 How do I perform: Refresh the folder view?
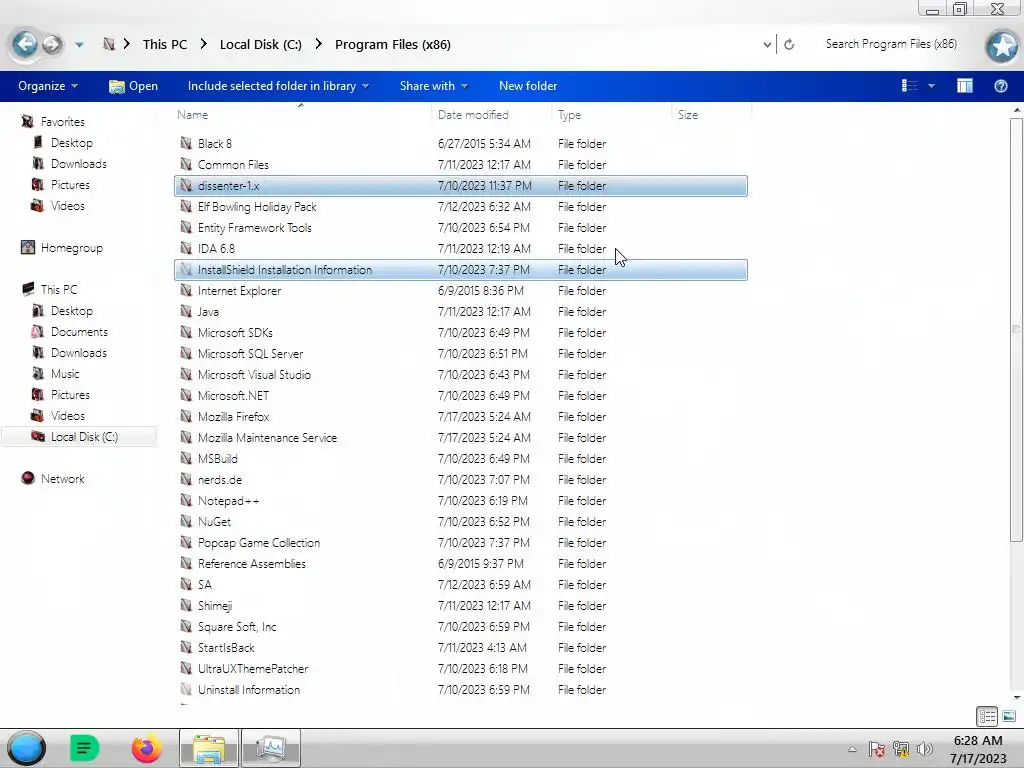pyautogui.click(x=789, y=44)
